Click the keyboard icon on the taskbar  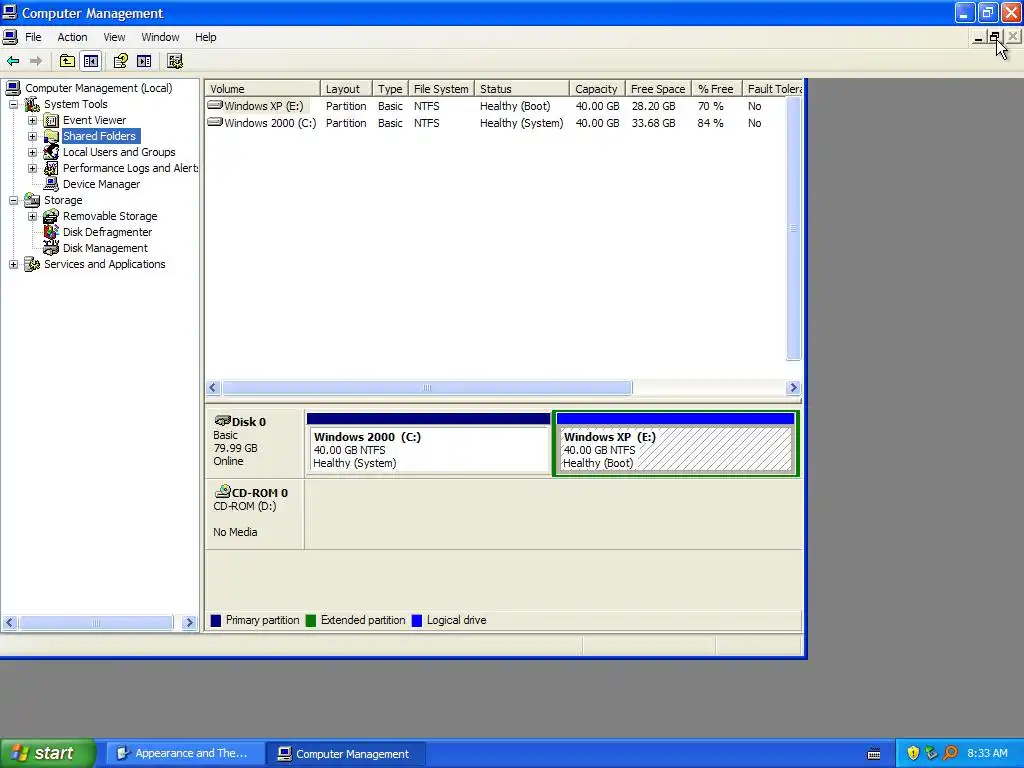click(x=874, y=754)
